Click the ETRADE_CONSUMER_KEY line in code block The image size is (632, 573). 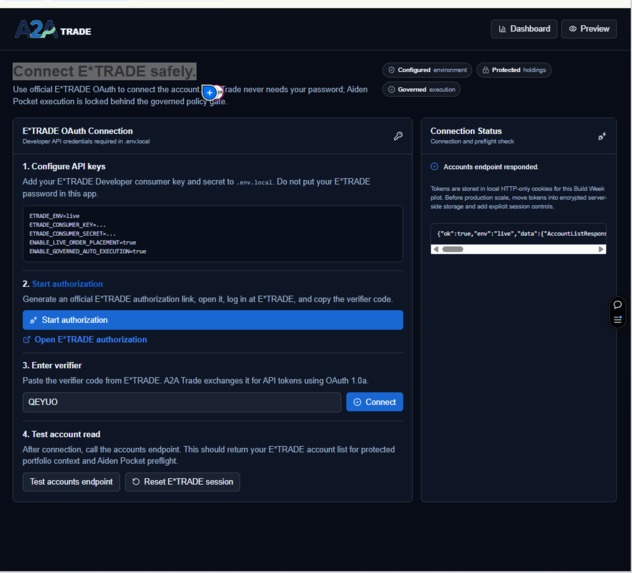point(67,225)
